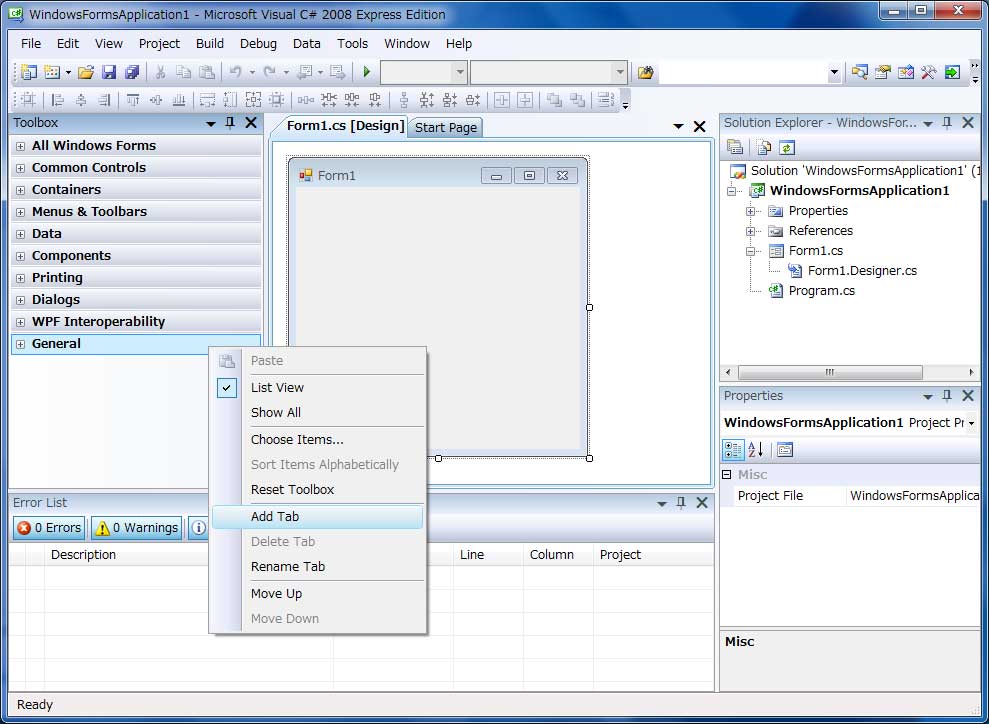Expand the Containers toolbox group
The width and height of the screenshot is (989, 724).
click(x=20, y=190)
